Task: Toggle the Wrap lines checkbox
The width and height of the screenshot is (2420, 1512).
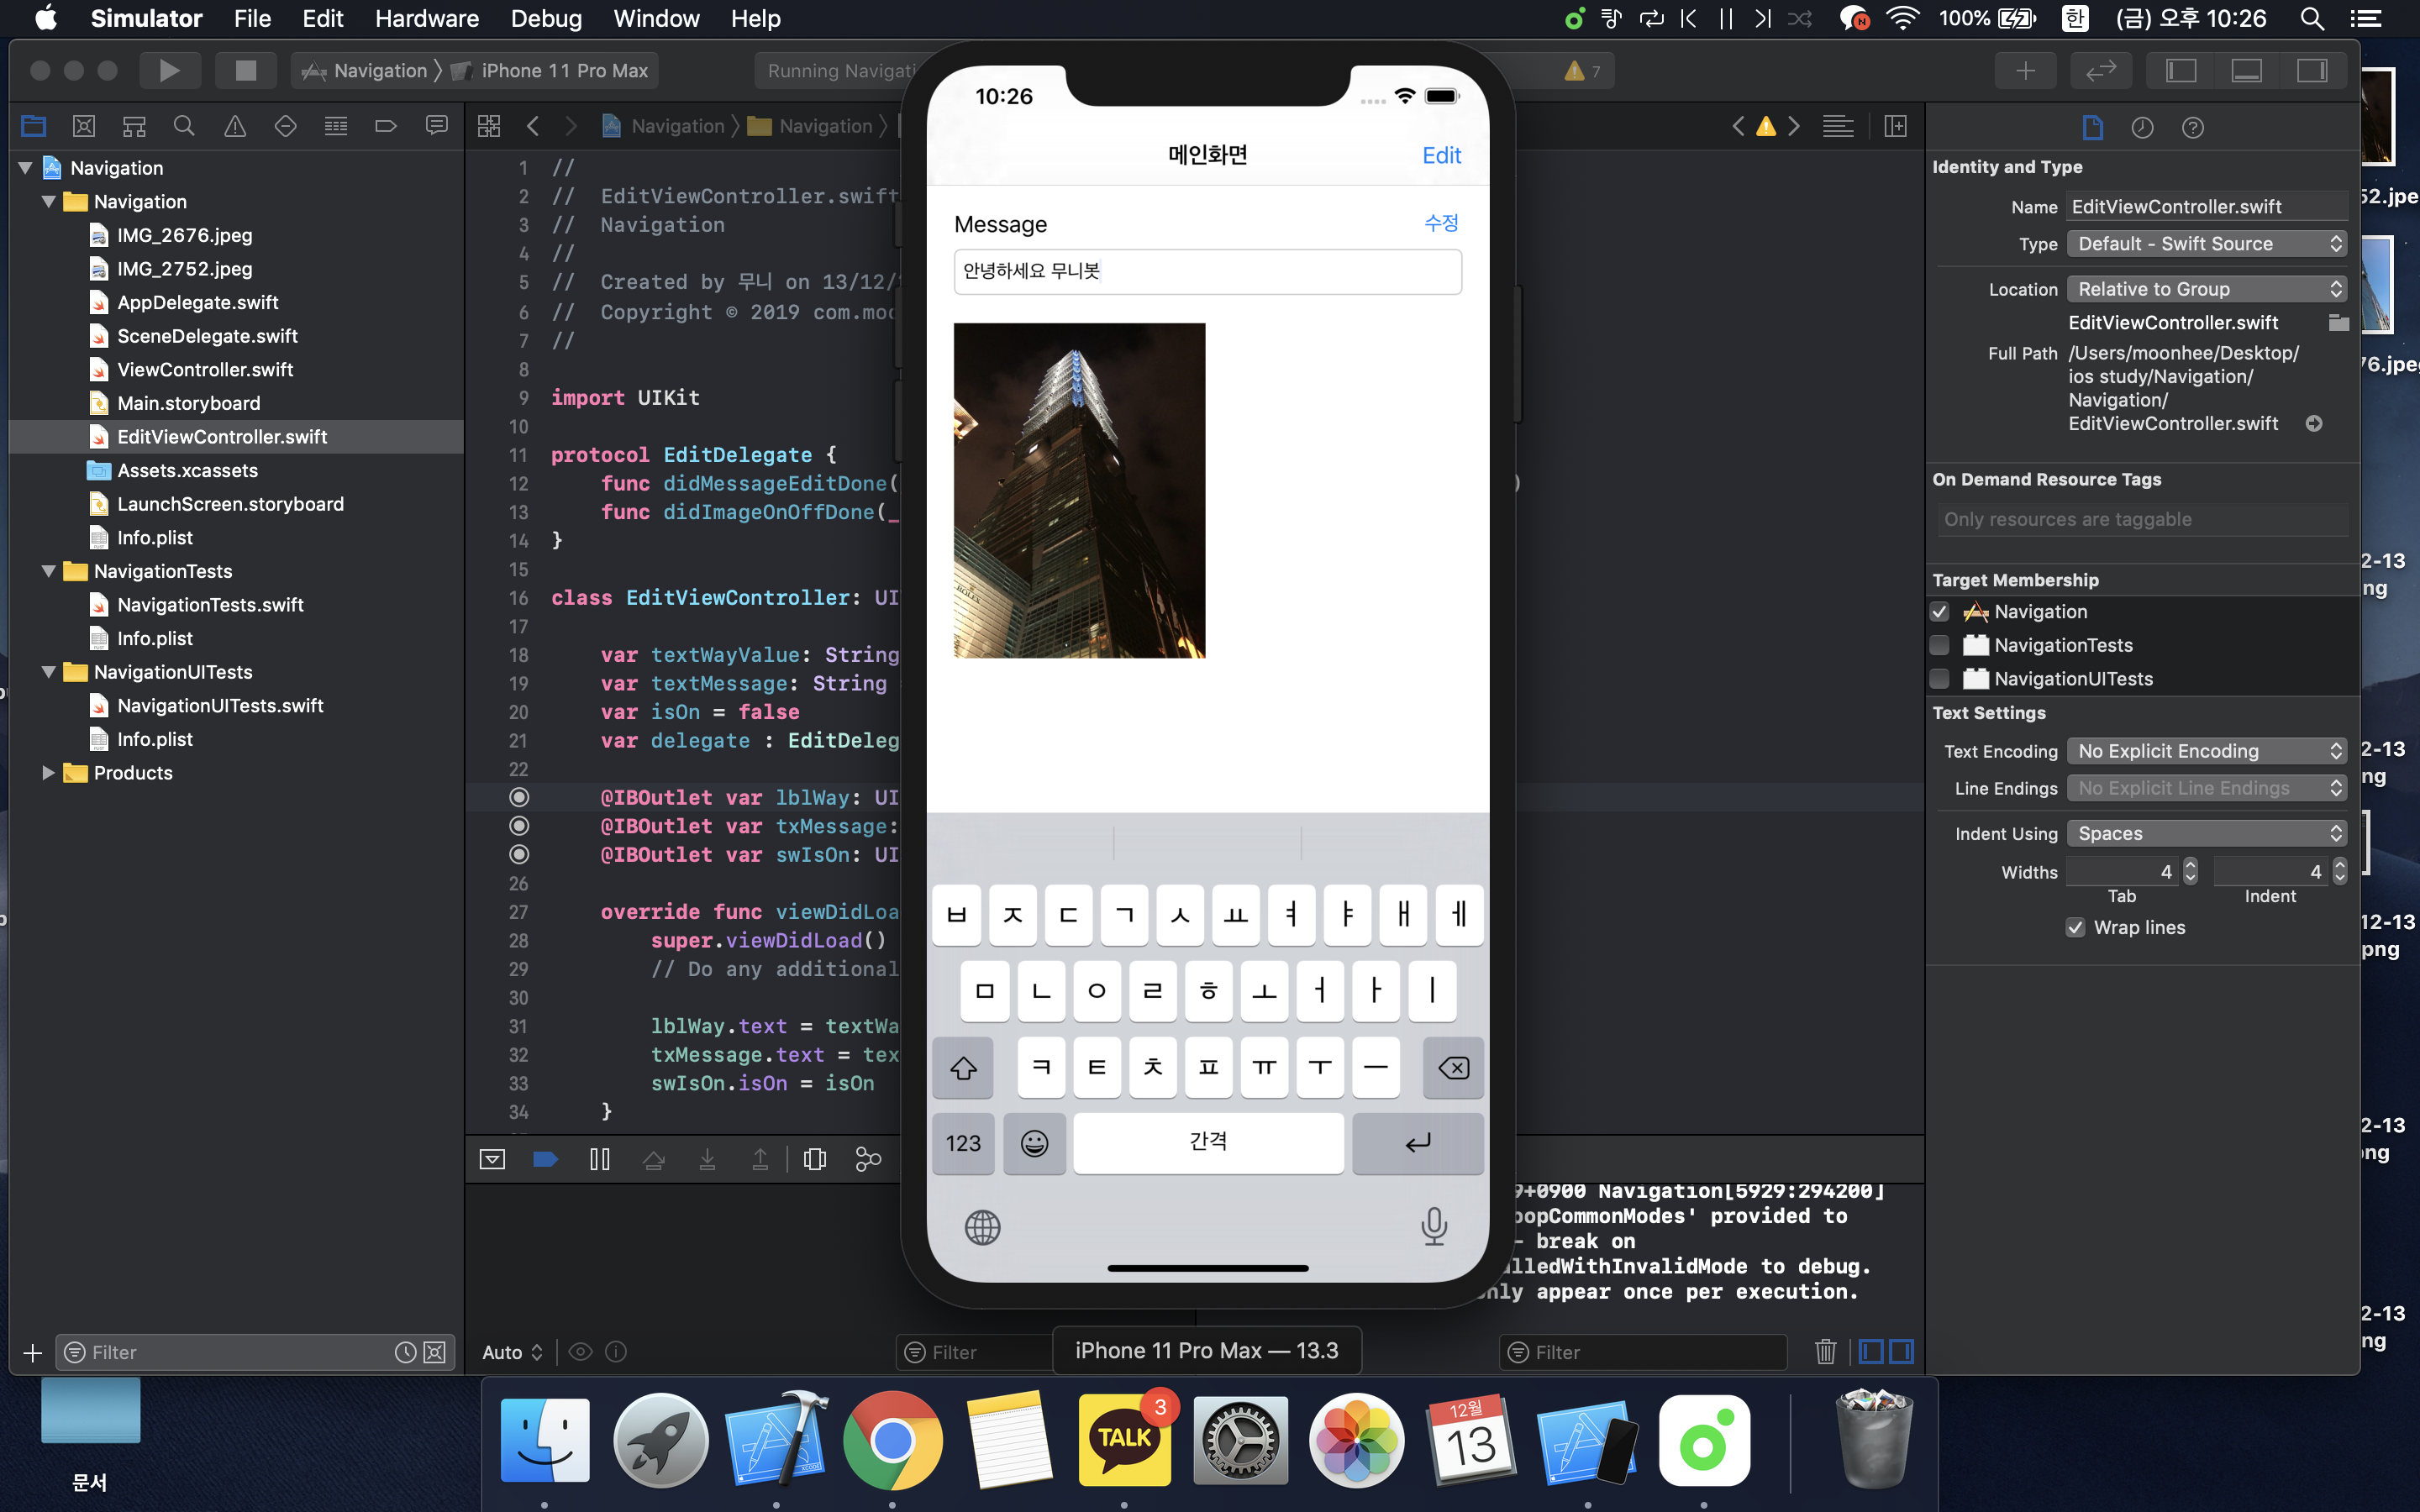Action: click(x=2075, y=927)
